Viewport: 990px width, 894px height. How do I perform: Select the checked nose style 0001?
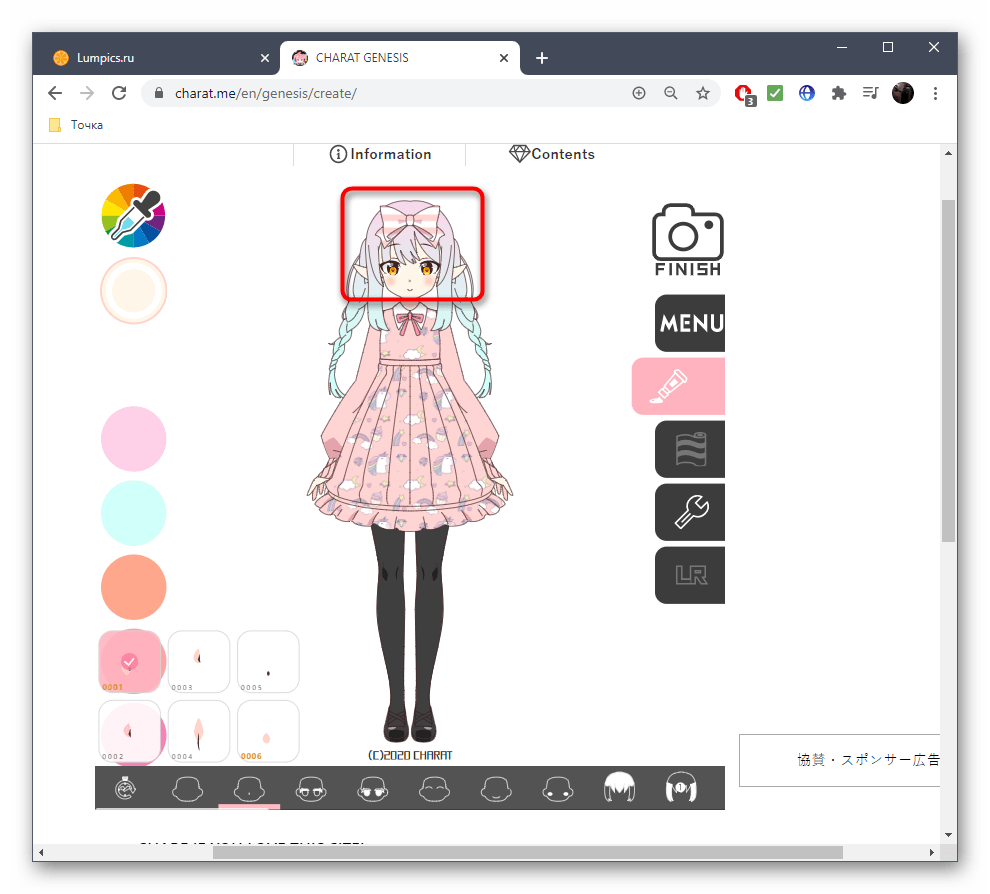pos(129,662)
